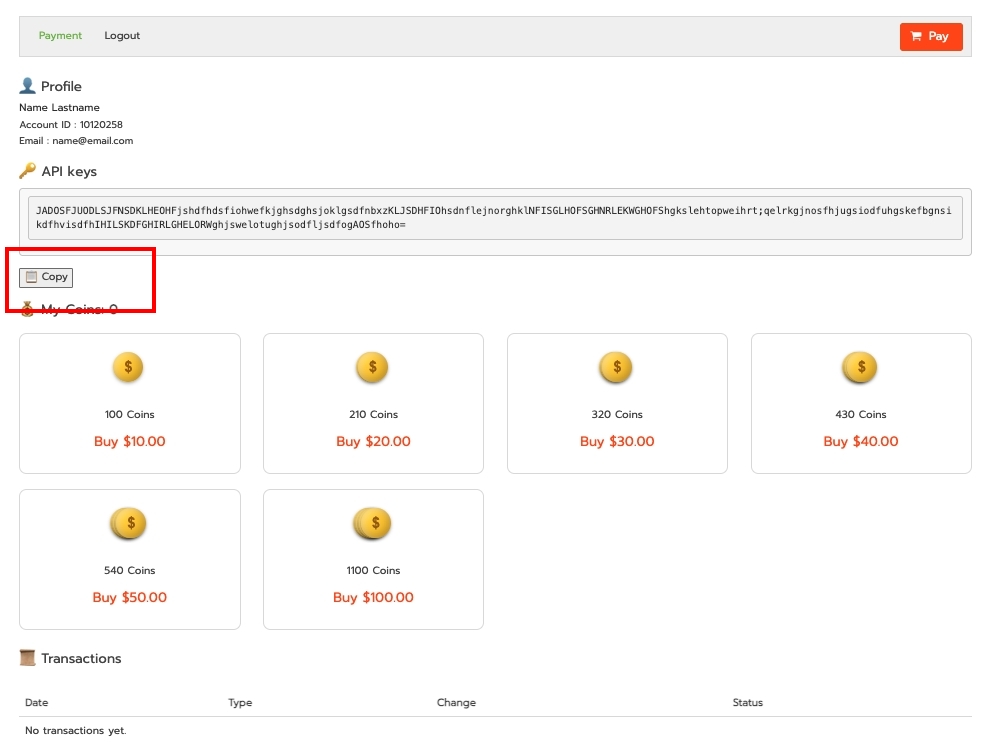Buy 100 coins for $10.00
Screen dimensions: 993x756
click(x=129, y=441)
